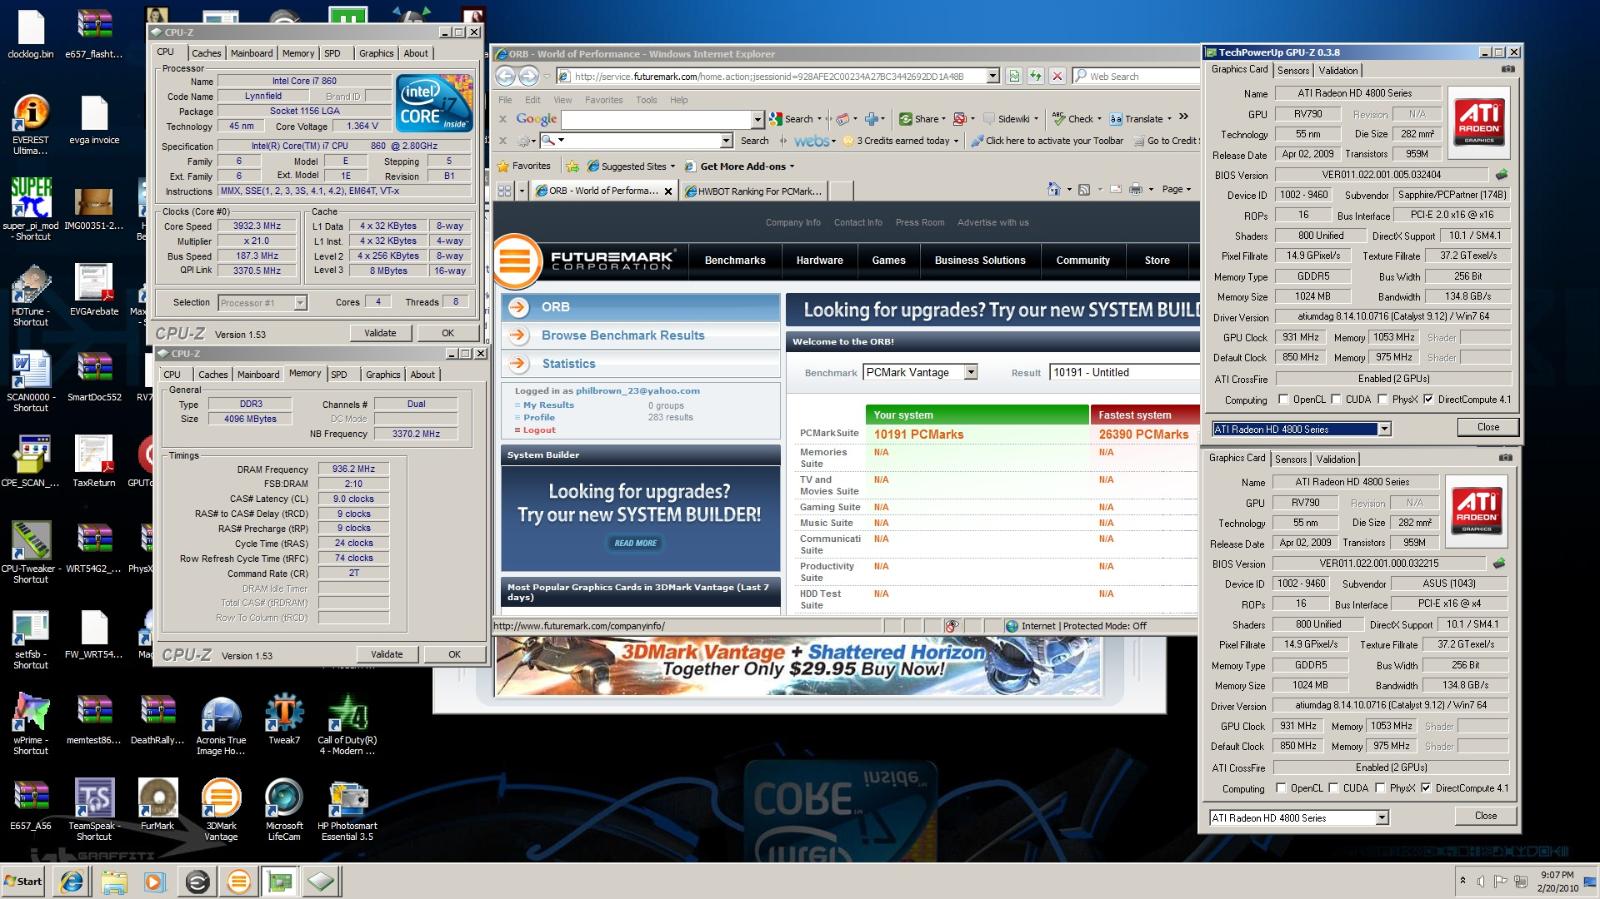
Task: Click GPU-Z screenshot camera icon in top window
Action: [1507, 70]
